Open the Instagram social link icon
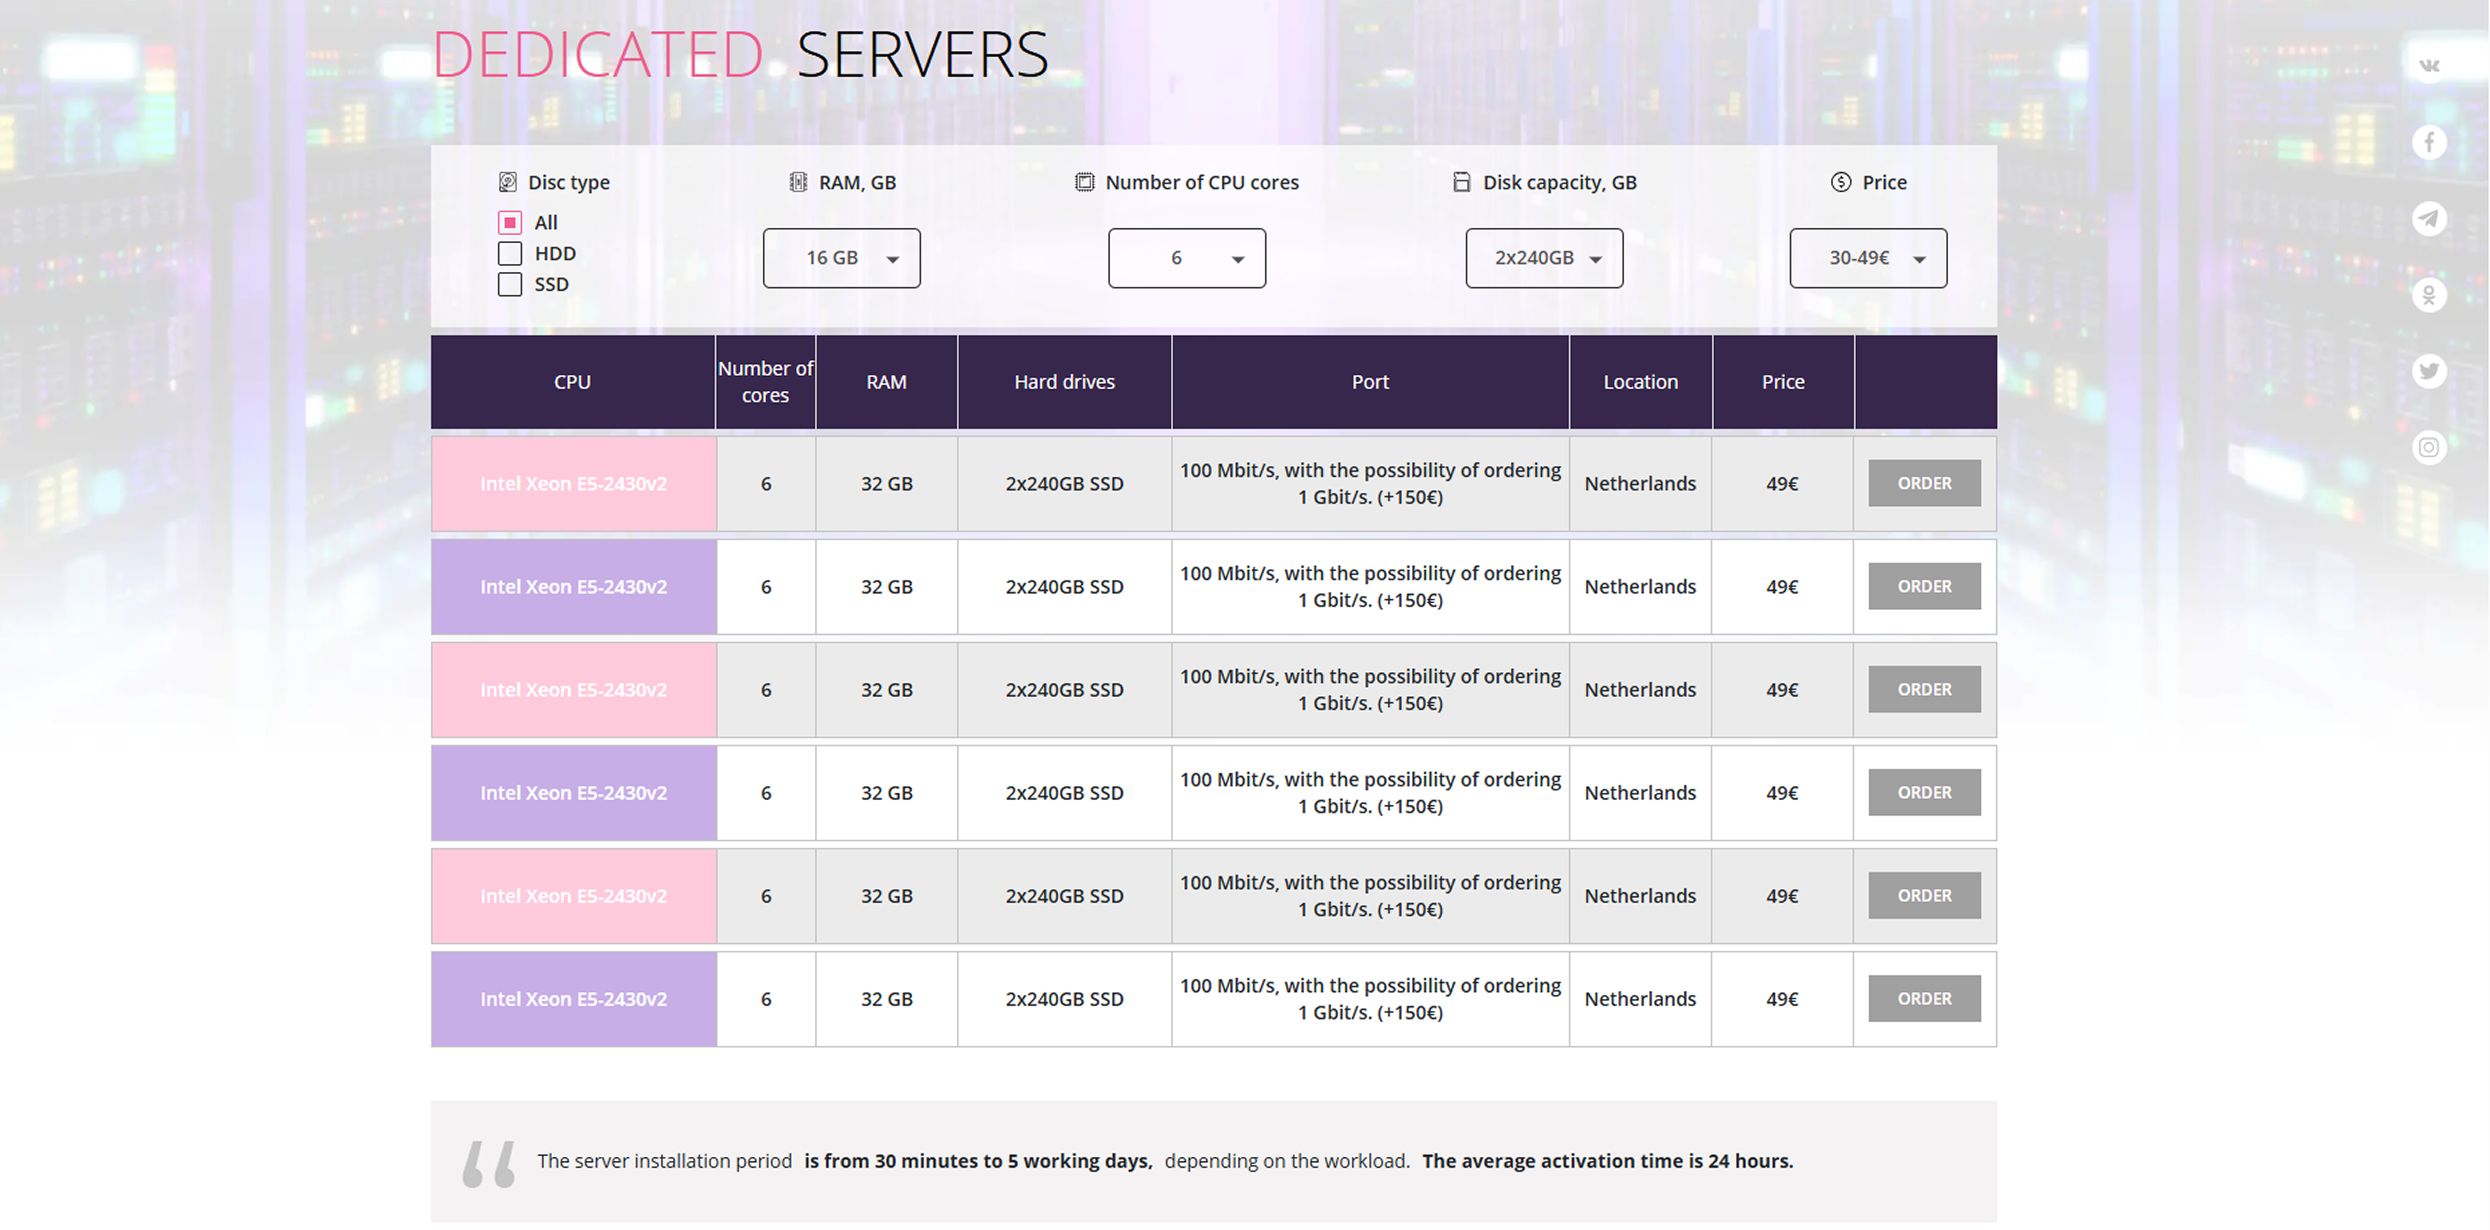This screenshot has height=1230, width=2490. (x=2429, y=447)
